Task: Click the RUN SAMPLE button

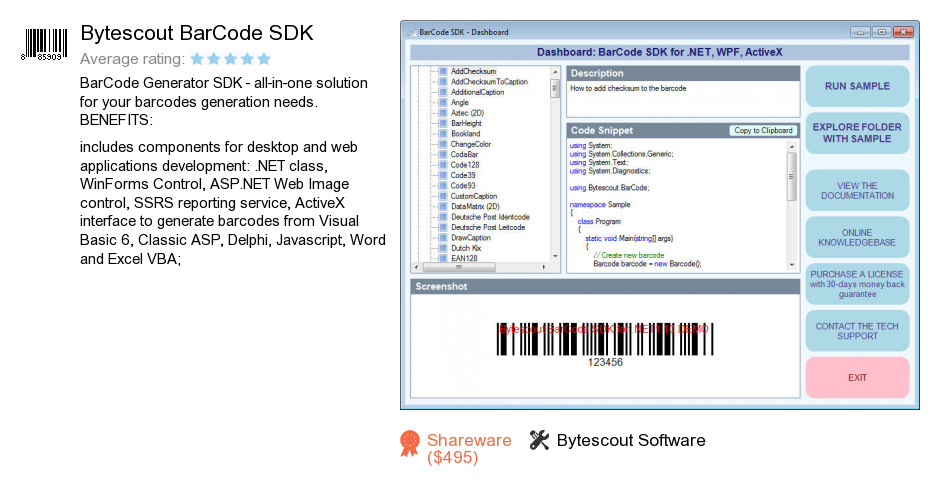Action: (x=857, y=86)
